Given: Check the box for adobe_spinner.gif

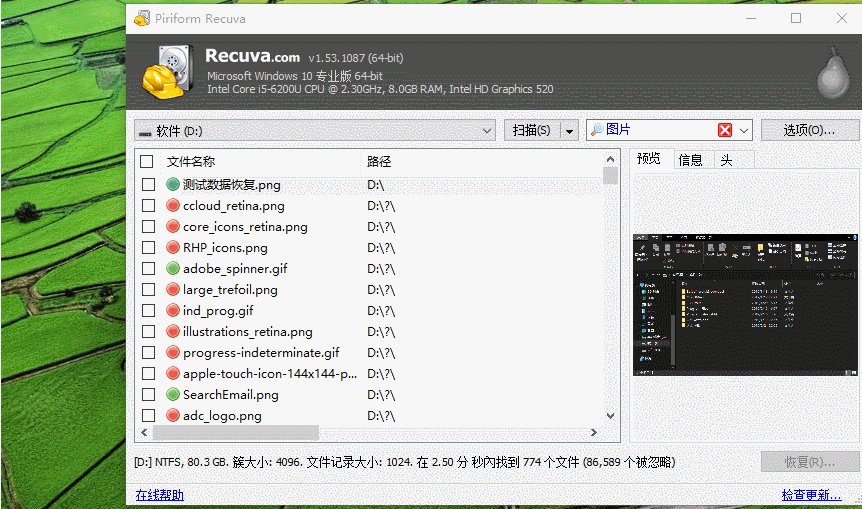Looking at the screenshot, I should click(148, 268).
